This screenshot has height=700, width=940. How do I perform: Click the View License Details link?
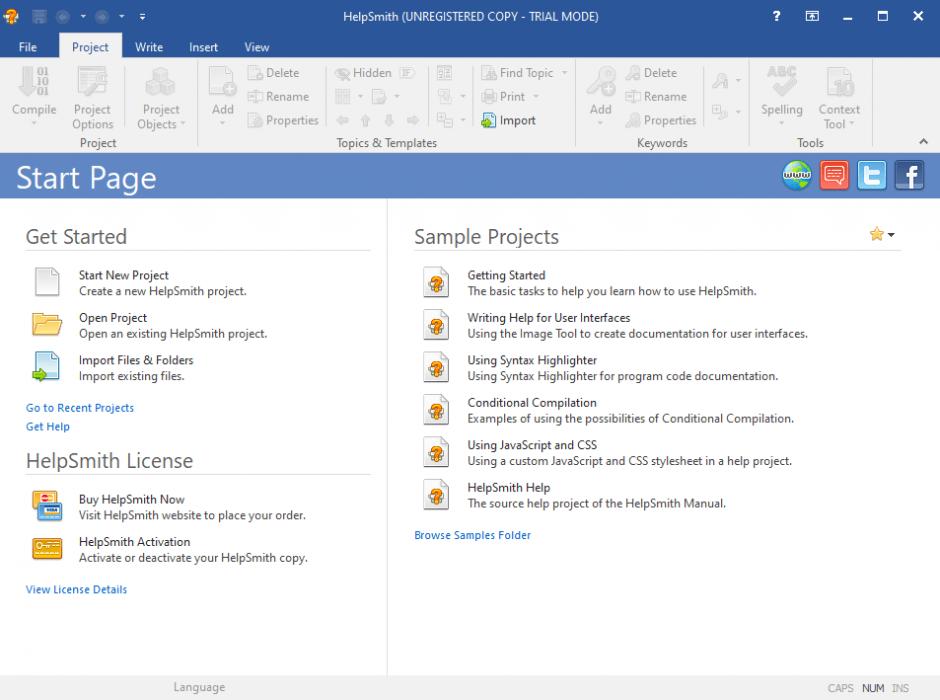[x=76, y=590]
